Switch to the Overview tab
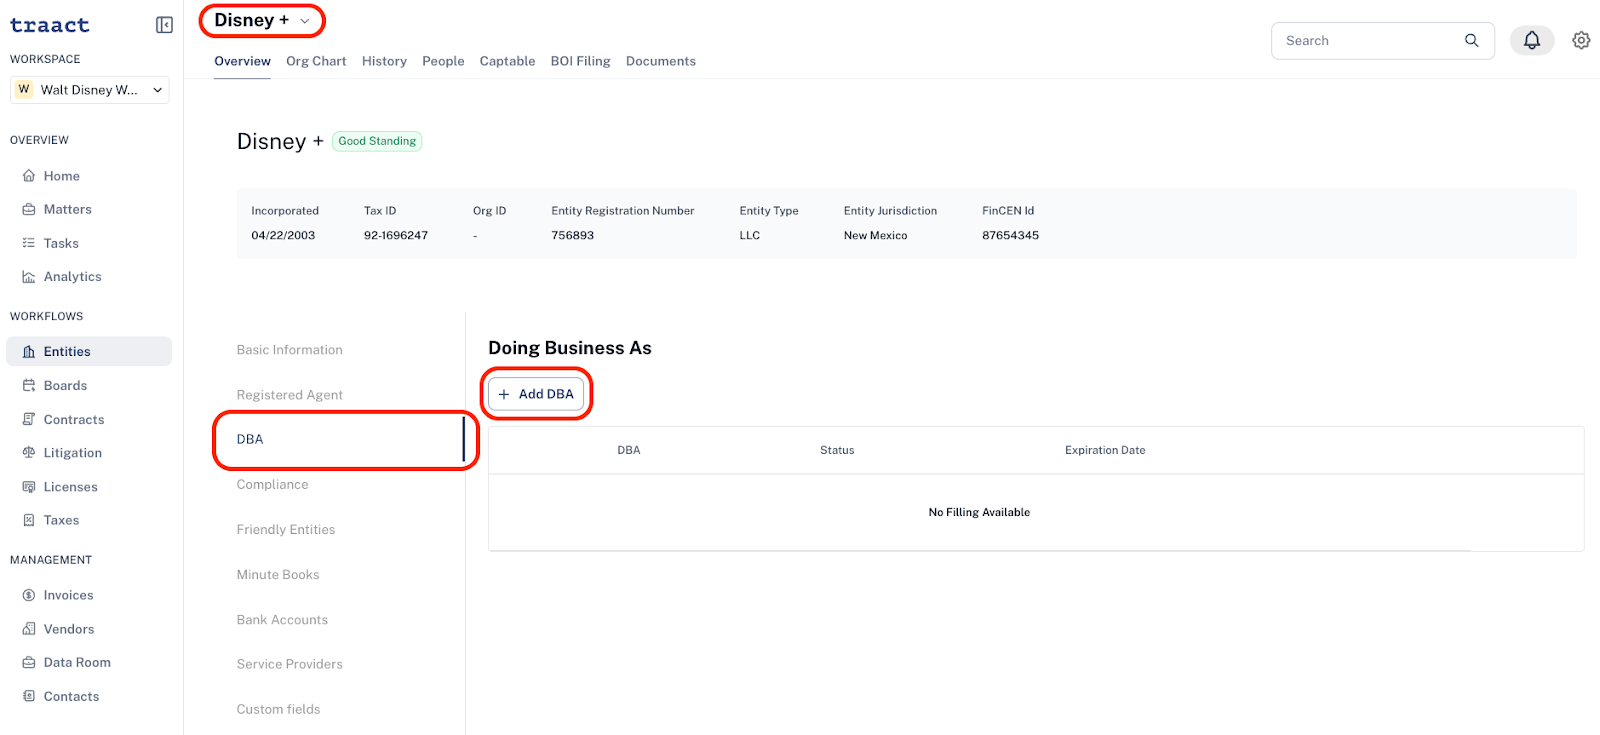Screen dimensions: 1600x735 coord(242,61)
